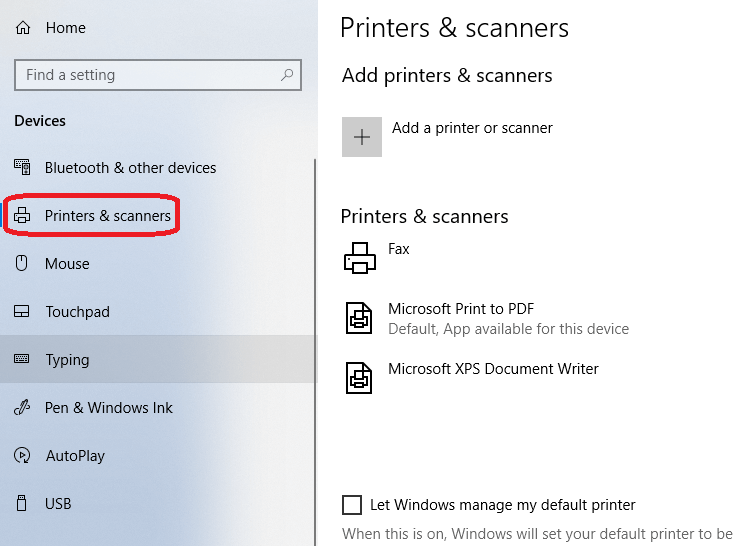742x546 pixels.
Task: Select Printers & scanners sidebar label
Action: (108, 216)
